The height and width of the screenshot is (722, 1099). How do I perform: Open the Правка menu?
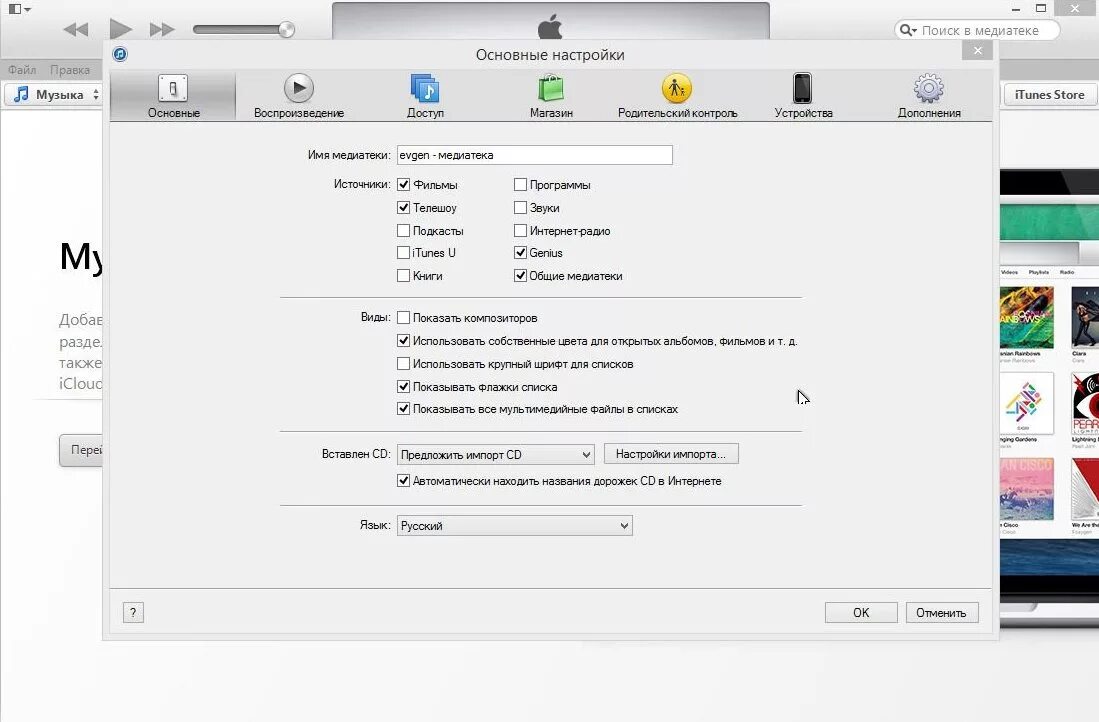tap(70, 69)
